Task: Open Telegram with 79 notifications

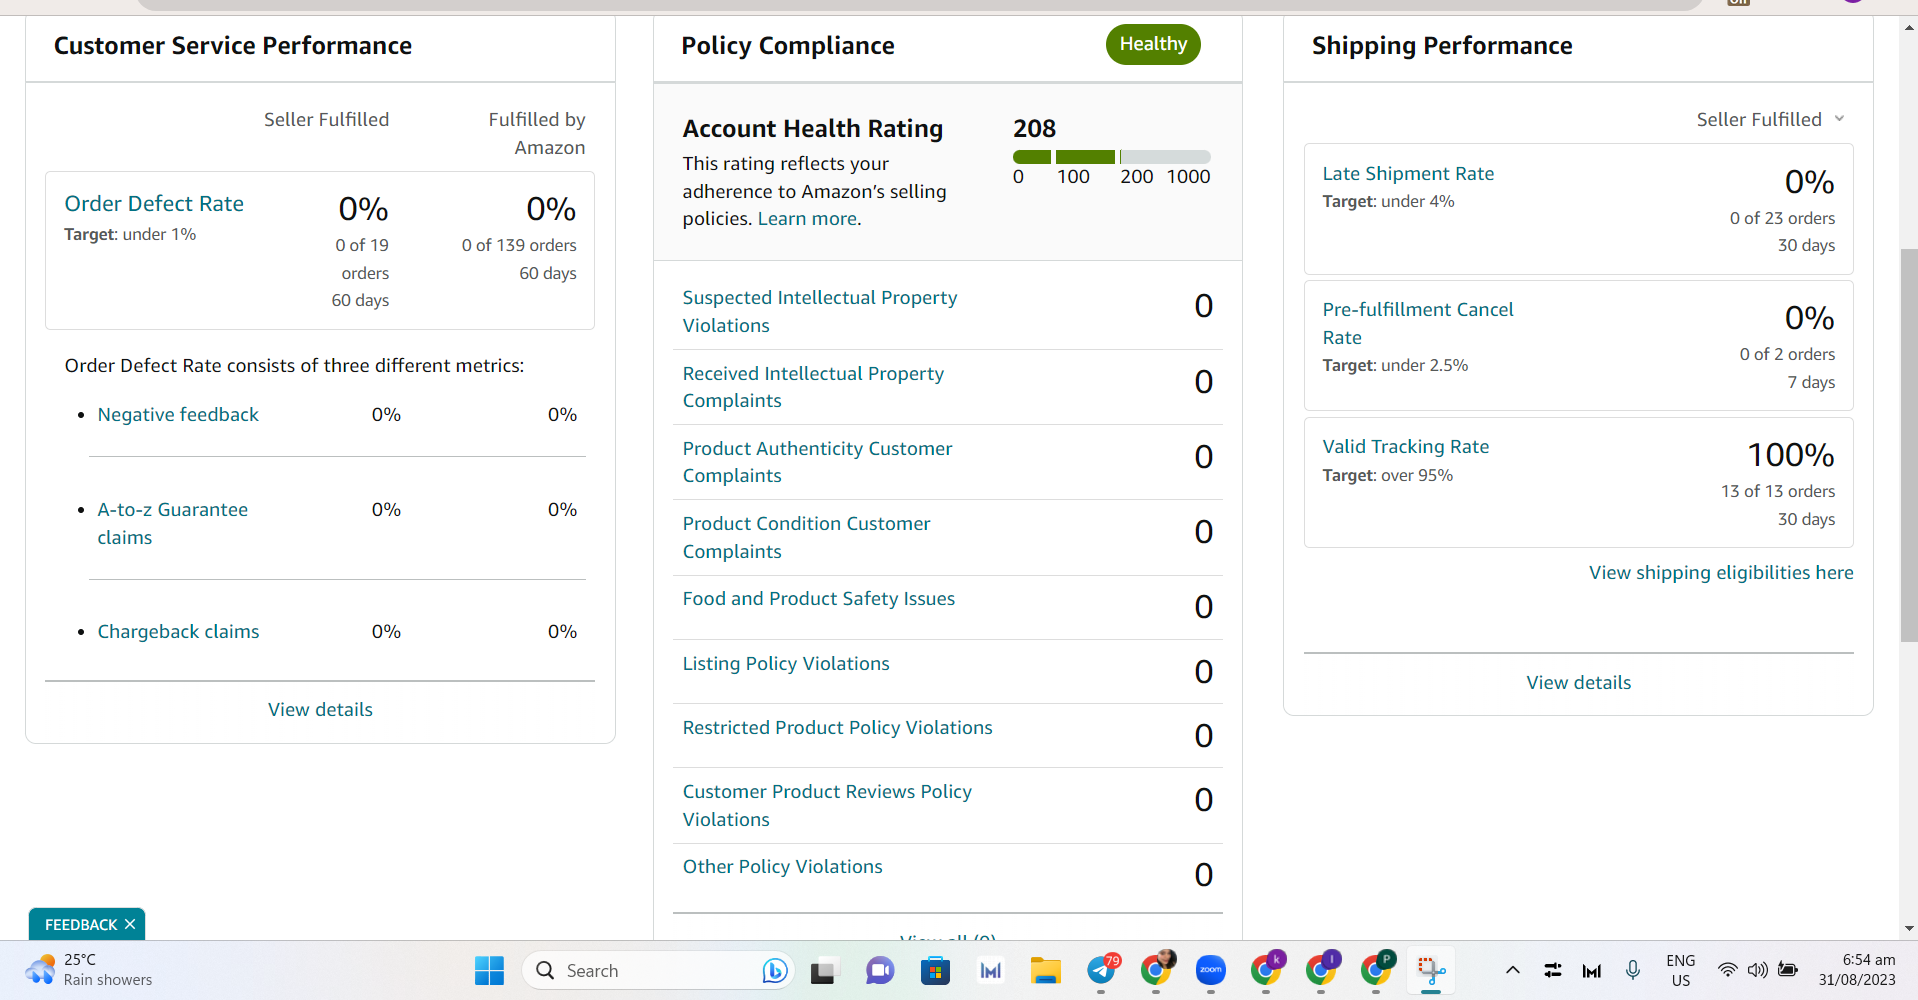Action: coord(1102,969)
